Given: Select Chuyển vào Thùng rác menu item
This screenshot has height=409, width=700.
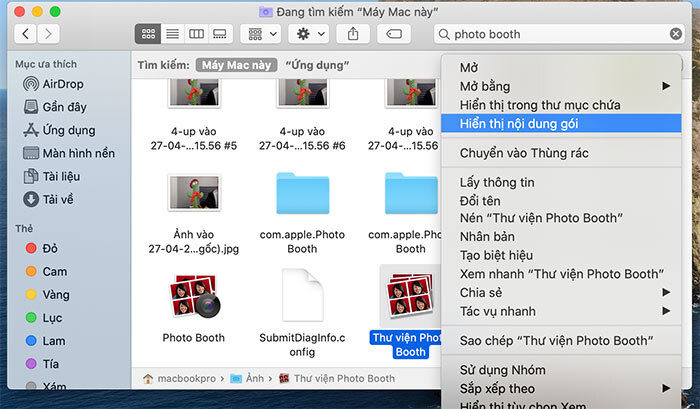Looking at the screenshot, I should [523, 153].
